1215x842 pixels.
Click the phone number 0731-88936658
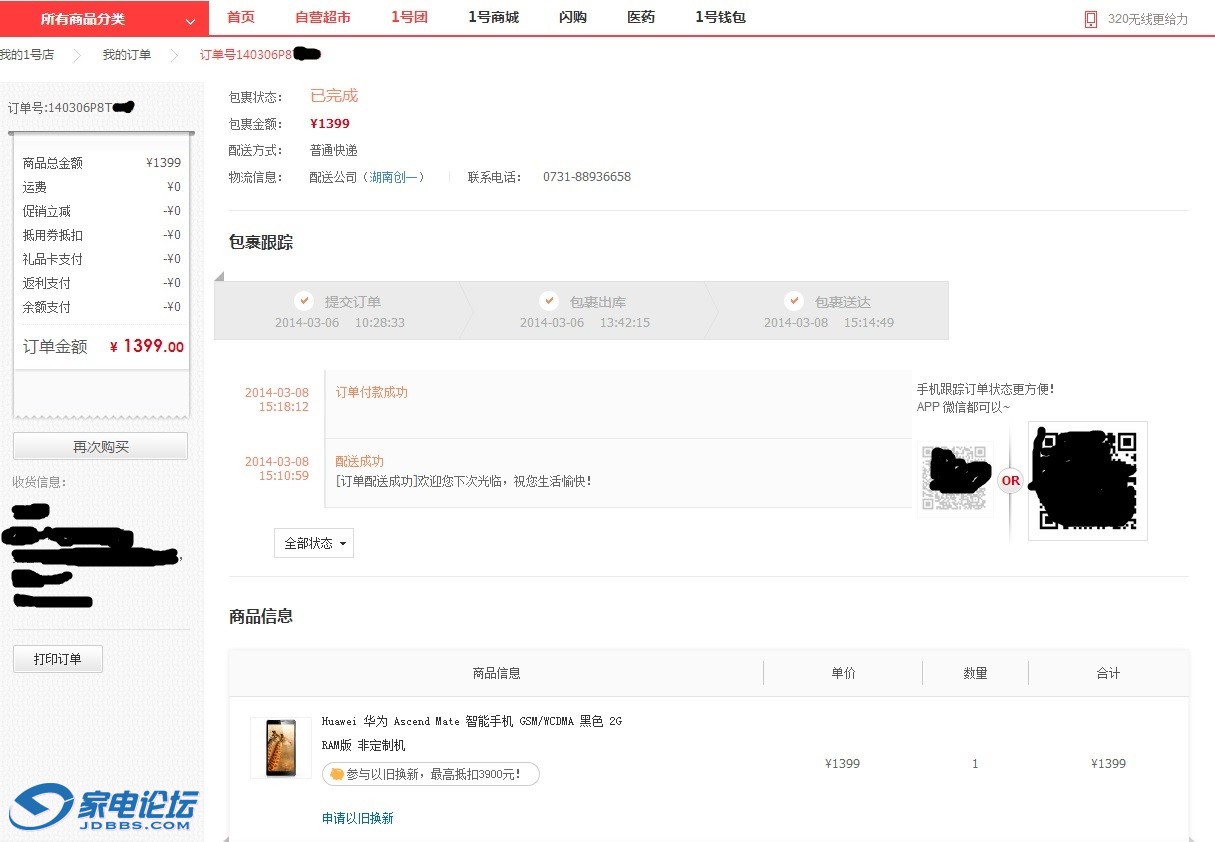pyautogui.click(x=587, y=177)
